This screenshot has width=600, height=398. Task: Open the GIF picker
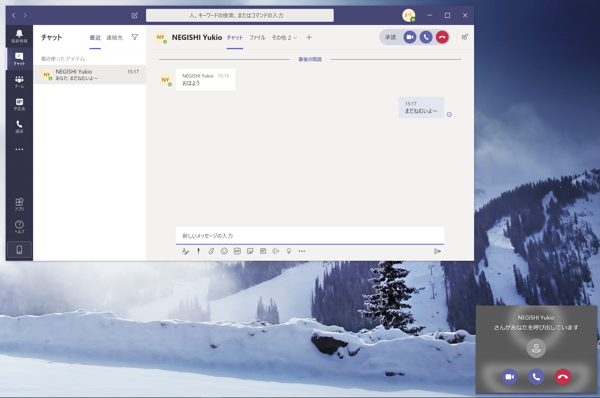click(x=237, y=251)
